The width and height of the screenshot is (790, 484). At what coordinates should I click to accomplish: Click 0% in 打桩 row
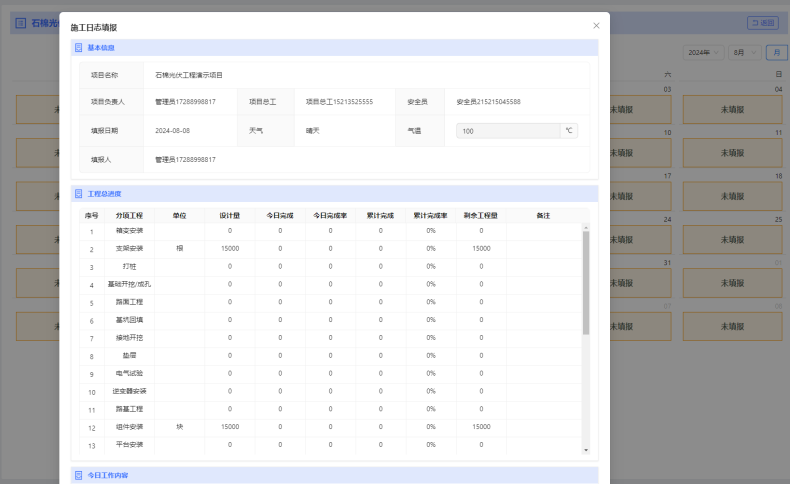tap(431, 266)
